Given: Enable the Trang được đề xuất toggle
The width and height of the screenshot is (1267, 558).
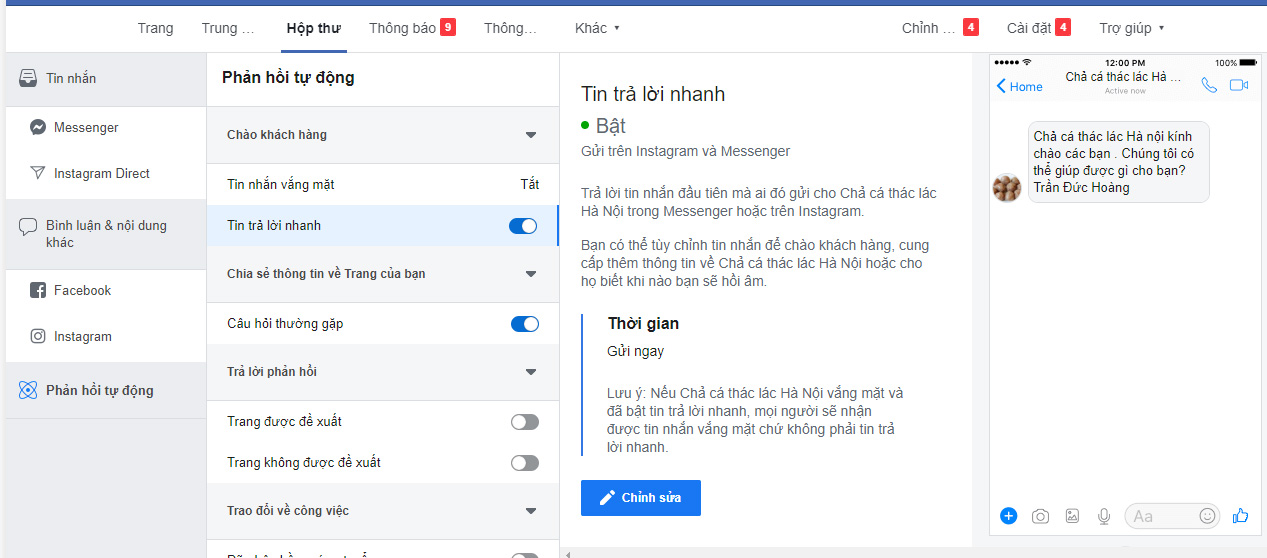Looking at the screenshot, I should 525,422.
